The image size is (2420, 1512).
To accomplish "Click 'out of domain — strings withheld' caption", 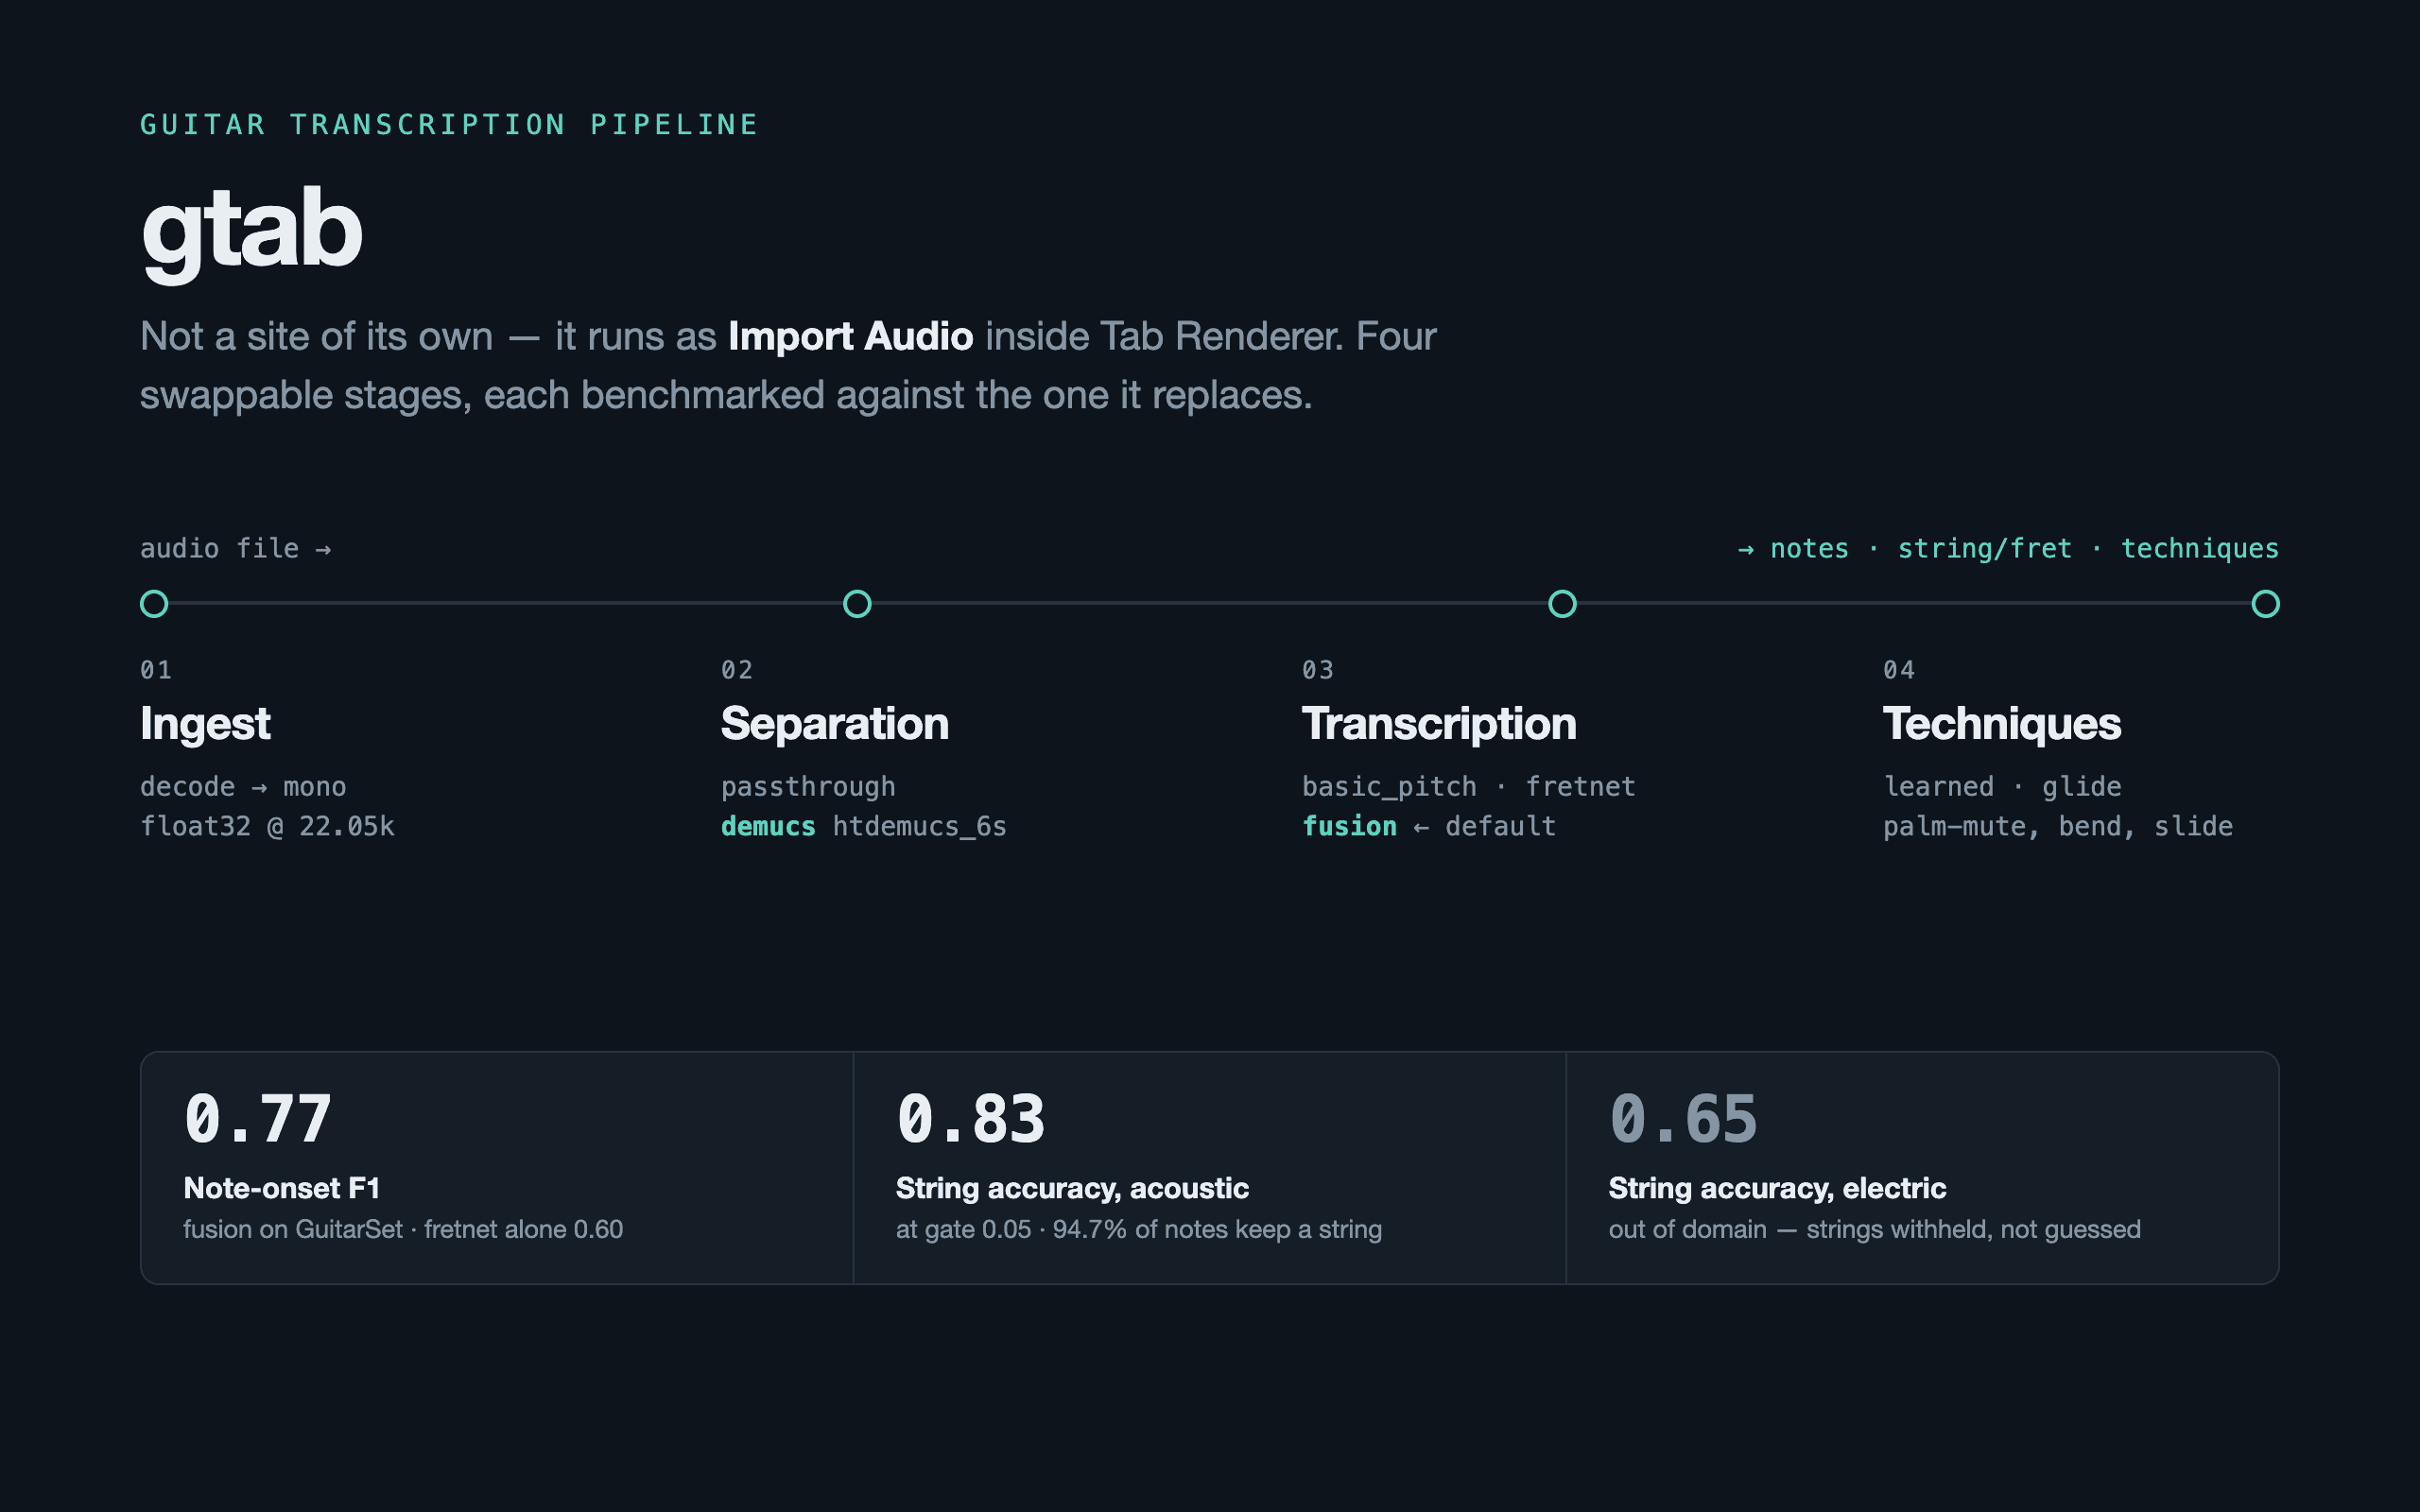I will (1875, 1229).
